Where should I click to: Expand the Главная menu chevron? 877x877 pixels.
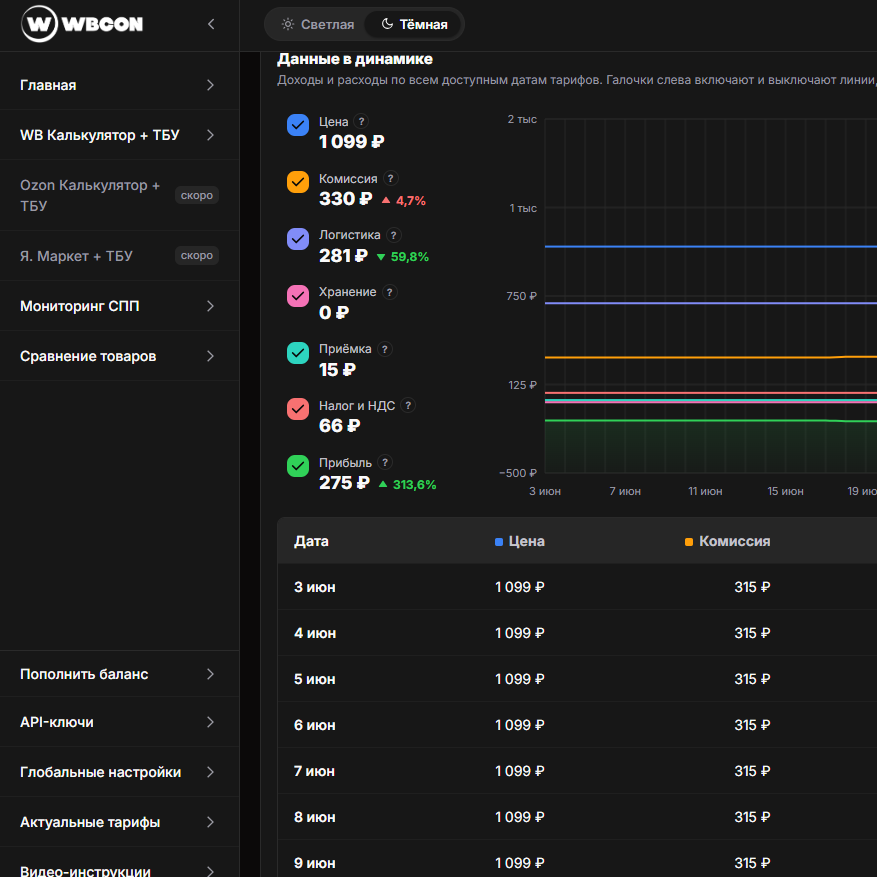(x=210, y=85)
